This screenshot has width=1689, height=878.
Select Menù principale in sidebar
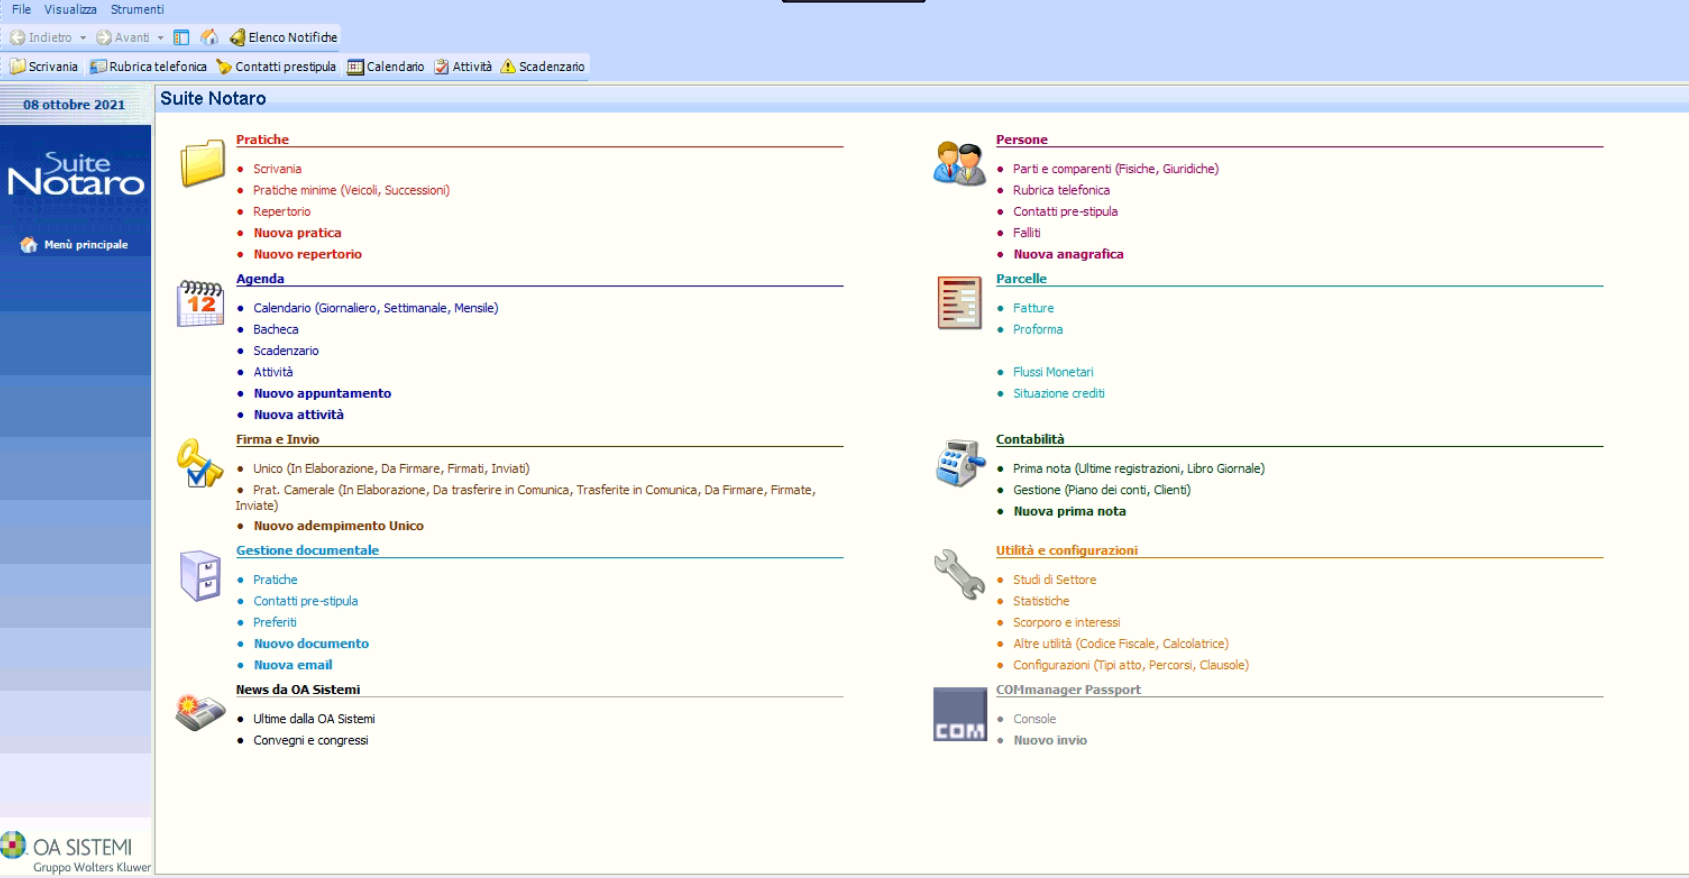pos(75,244)
